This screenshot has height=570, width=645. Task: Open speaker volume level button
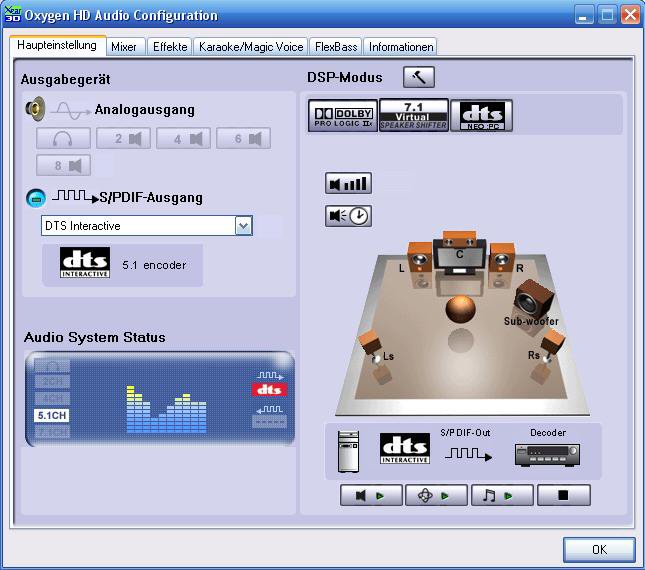pos(348,183)
